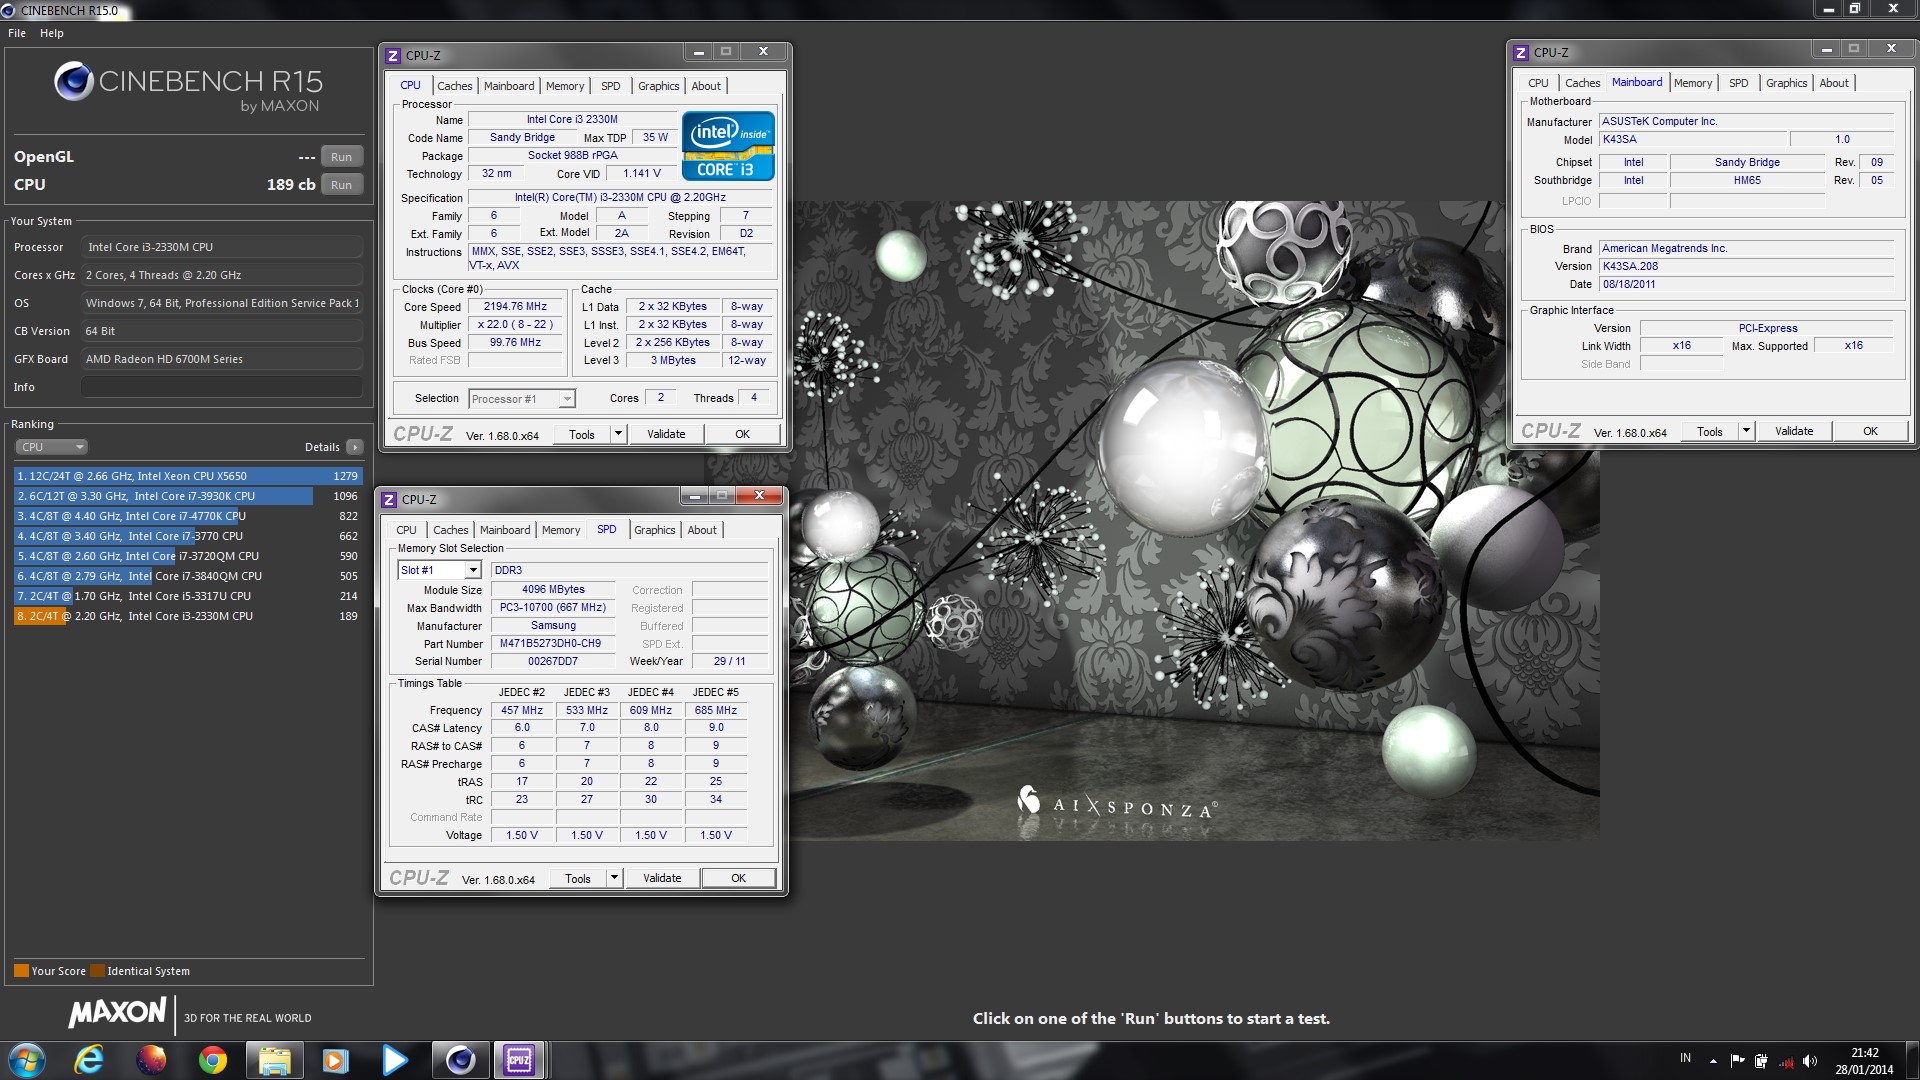Open the File menu in Cinebench

17,33
